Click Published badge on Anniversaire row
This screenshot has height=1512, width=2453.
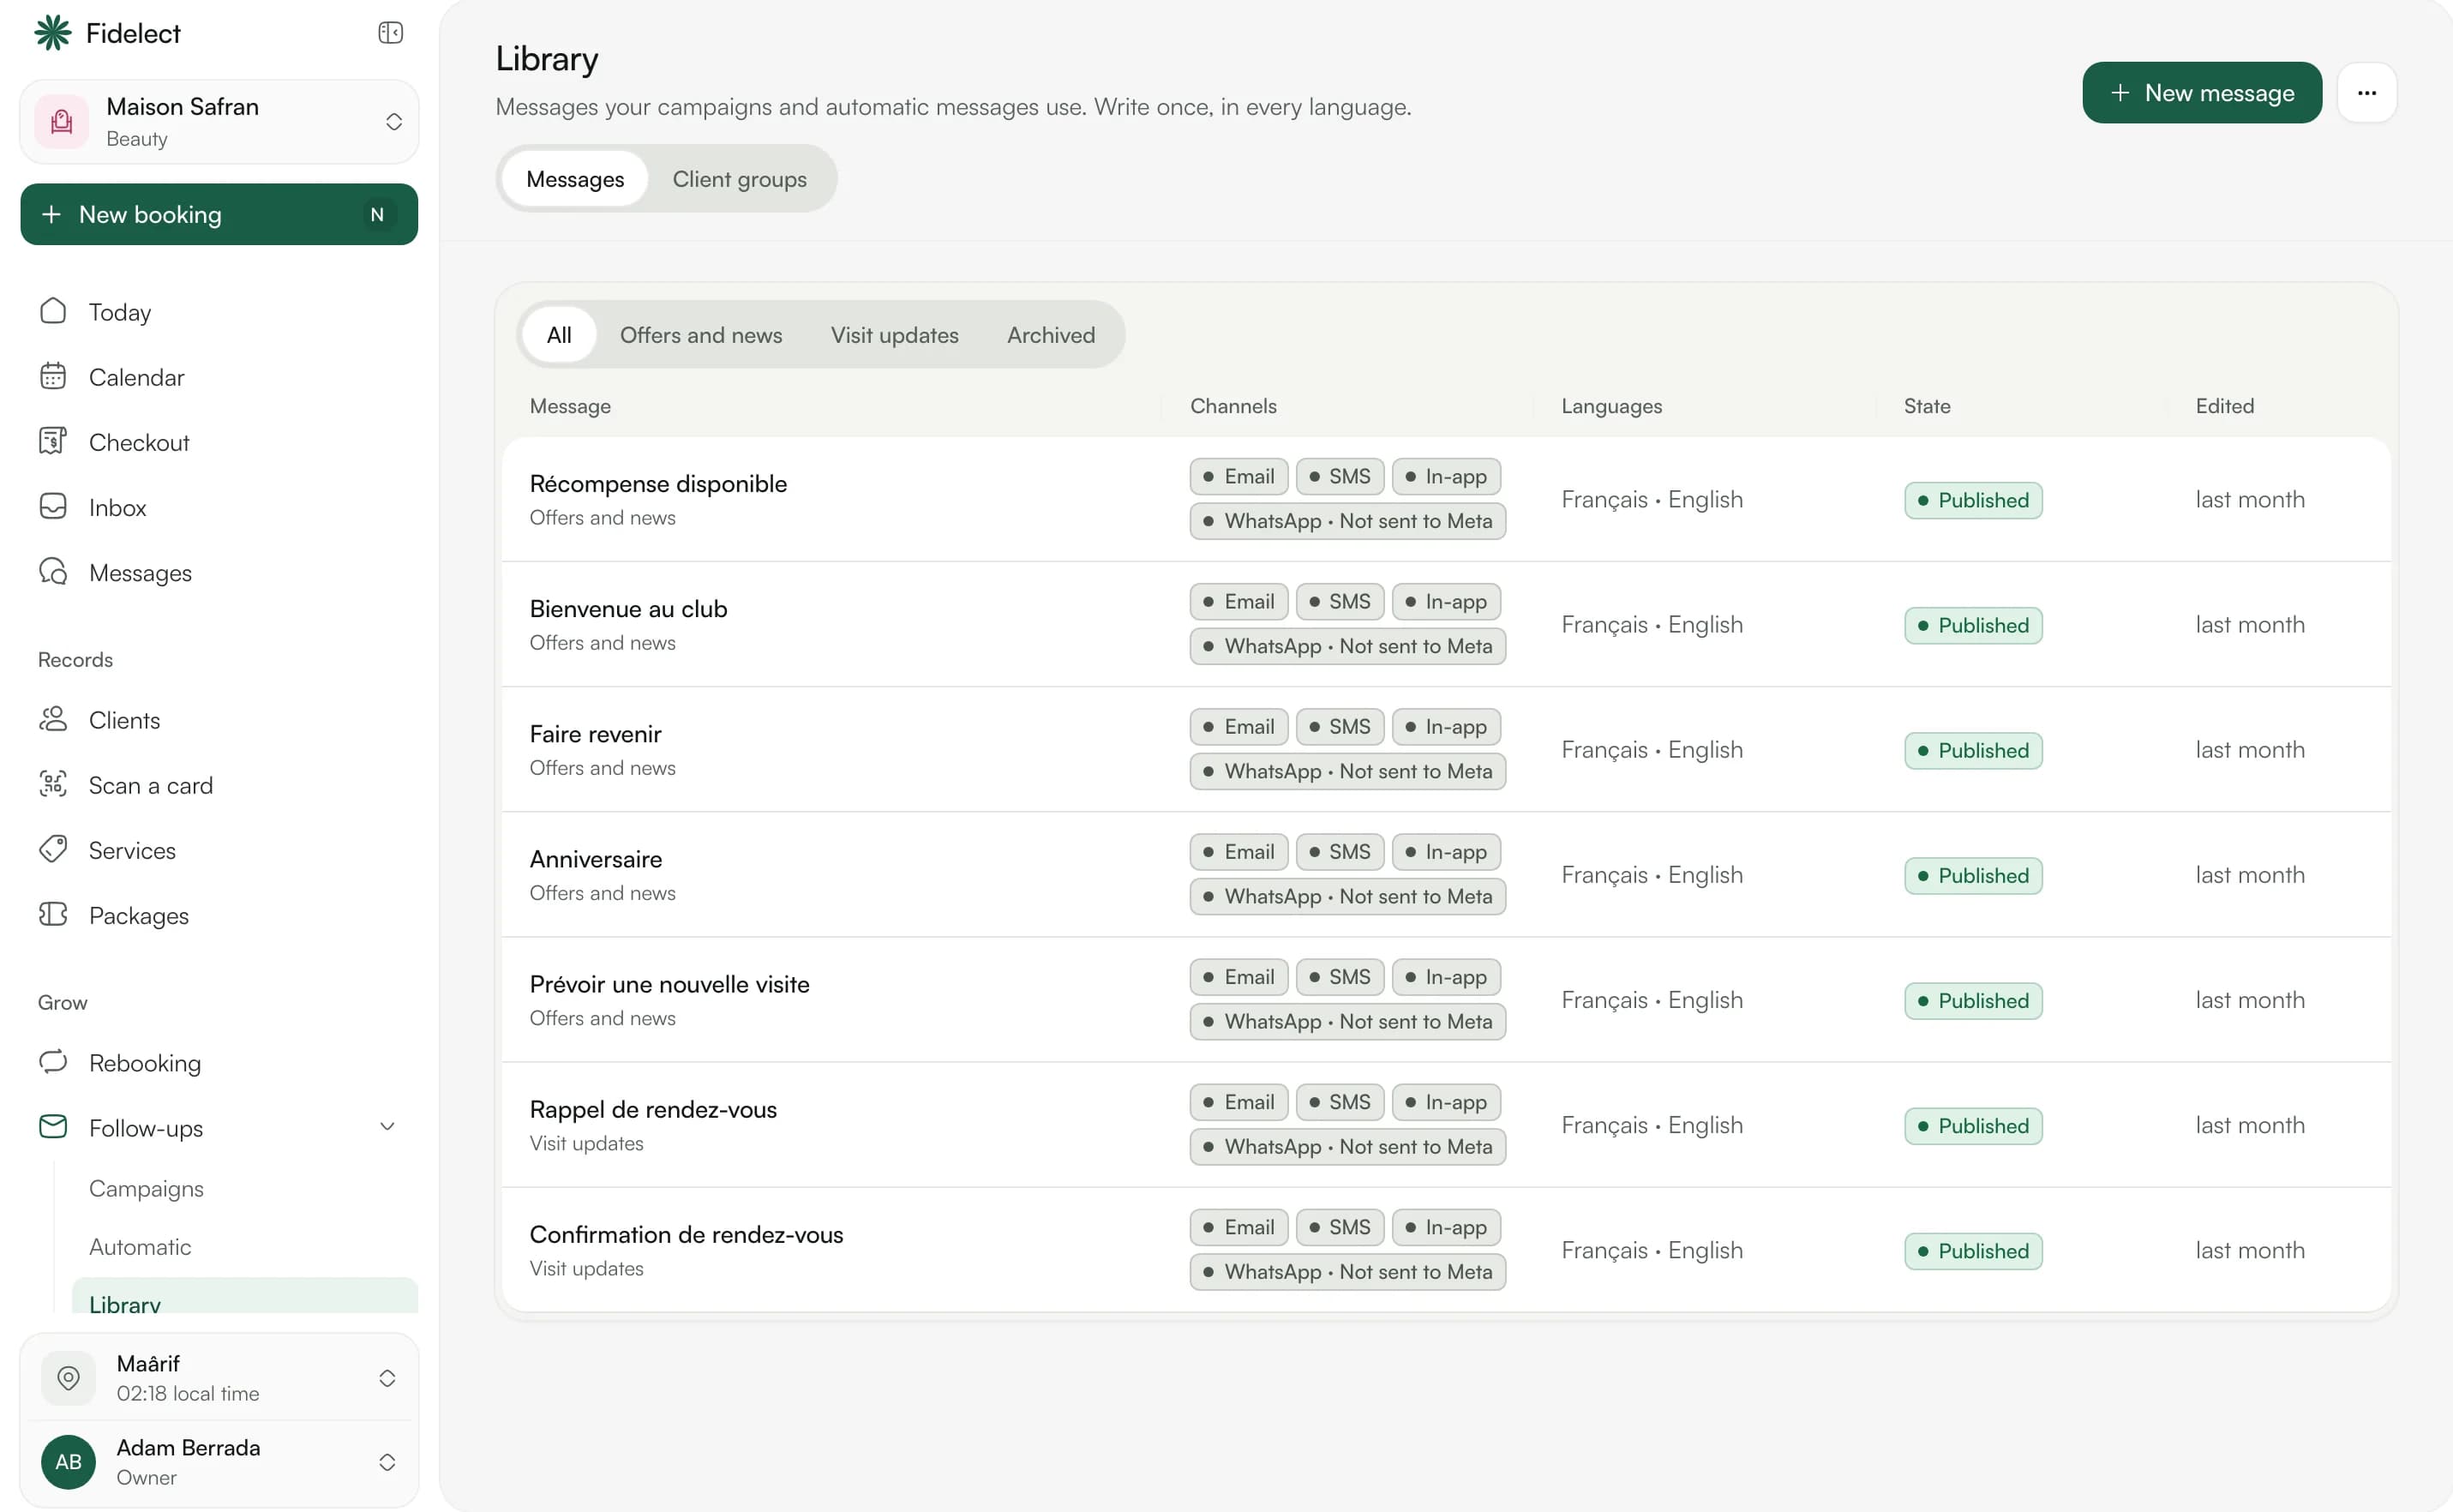tap(1973, 875)
